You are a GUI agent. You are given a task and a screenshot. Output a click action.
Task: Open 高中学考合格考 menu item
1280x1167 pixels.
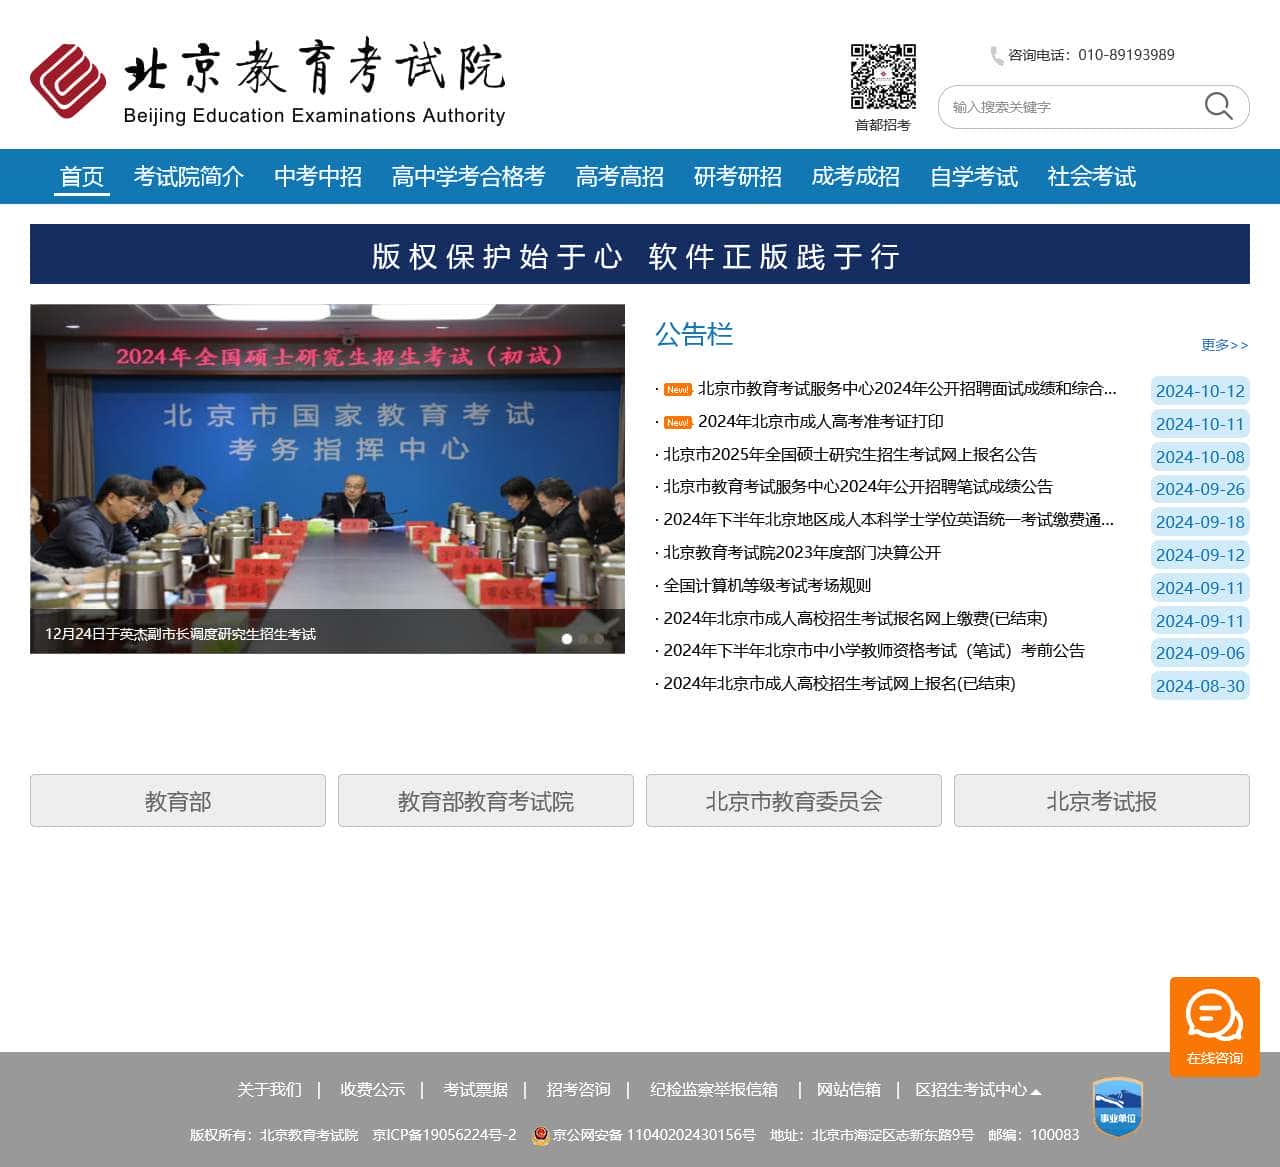pyautogui.click(x=469, y=177)
